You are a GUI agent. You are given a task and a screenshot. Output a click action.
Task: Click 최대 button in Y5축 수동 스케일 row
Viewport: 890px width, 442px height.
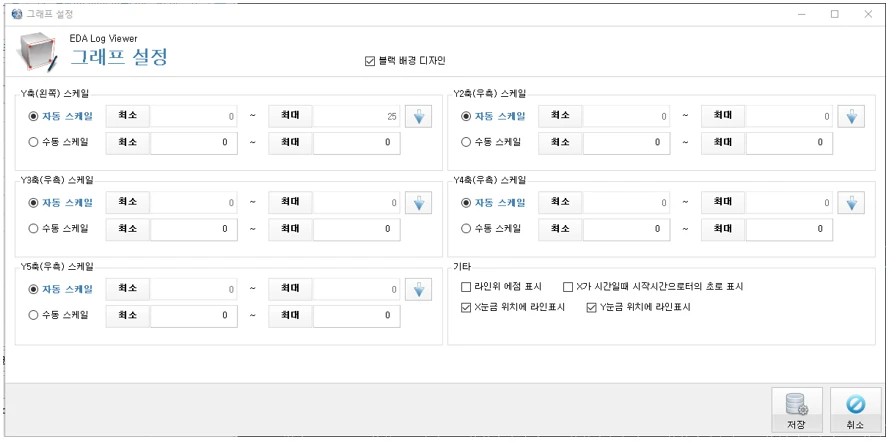(290, 316)
